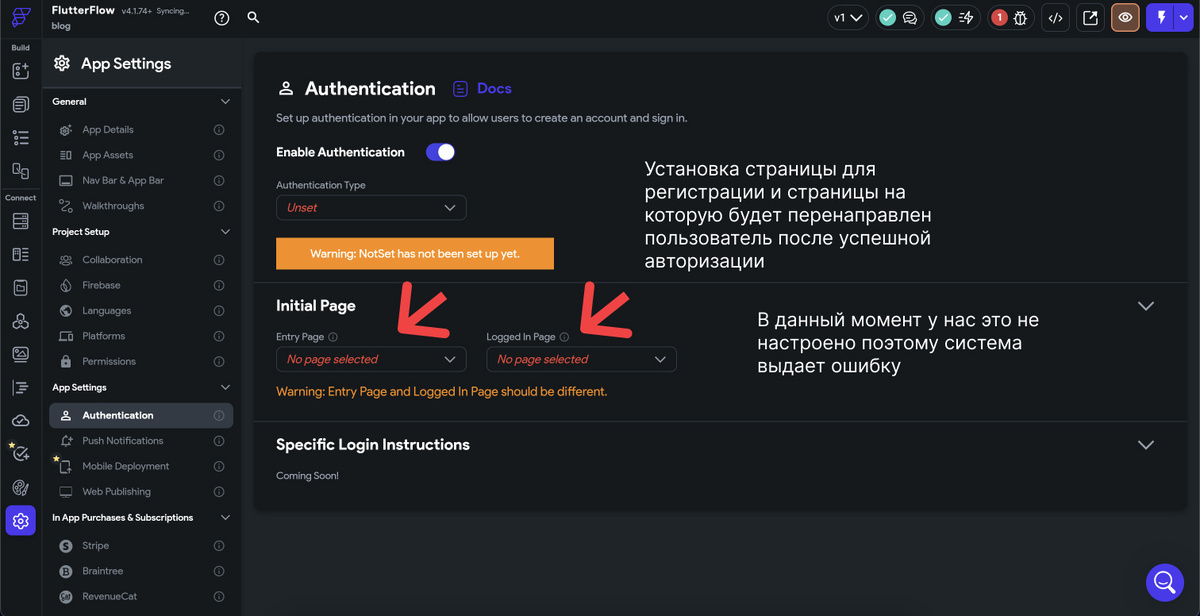Open Walkthroughs settings
This screenshot has height=616, width=1200.
tap(141, 206)
